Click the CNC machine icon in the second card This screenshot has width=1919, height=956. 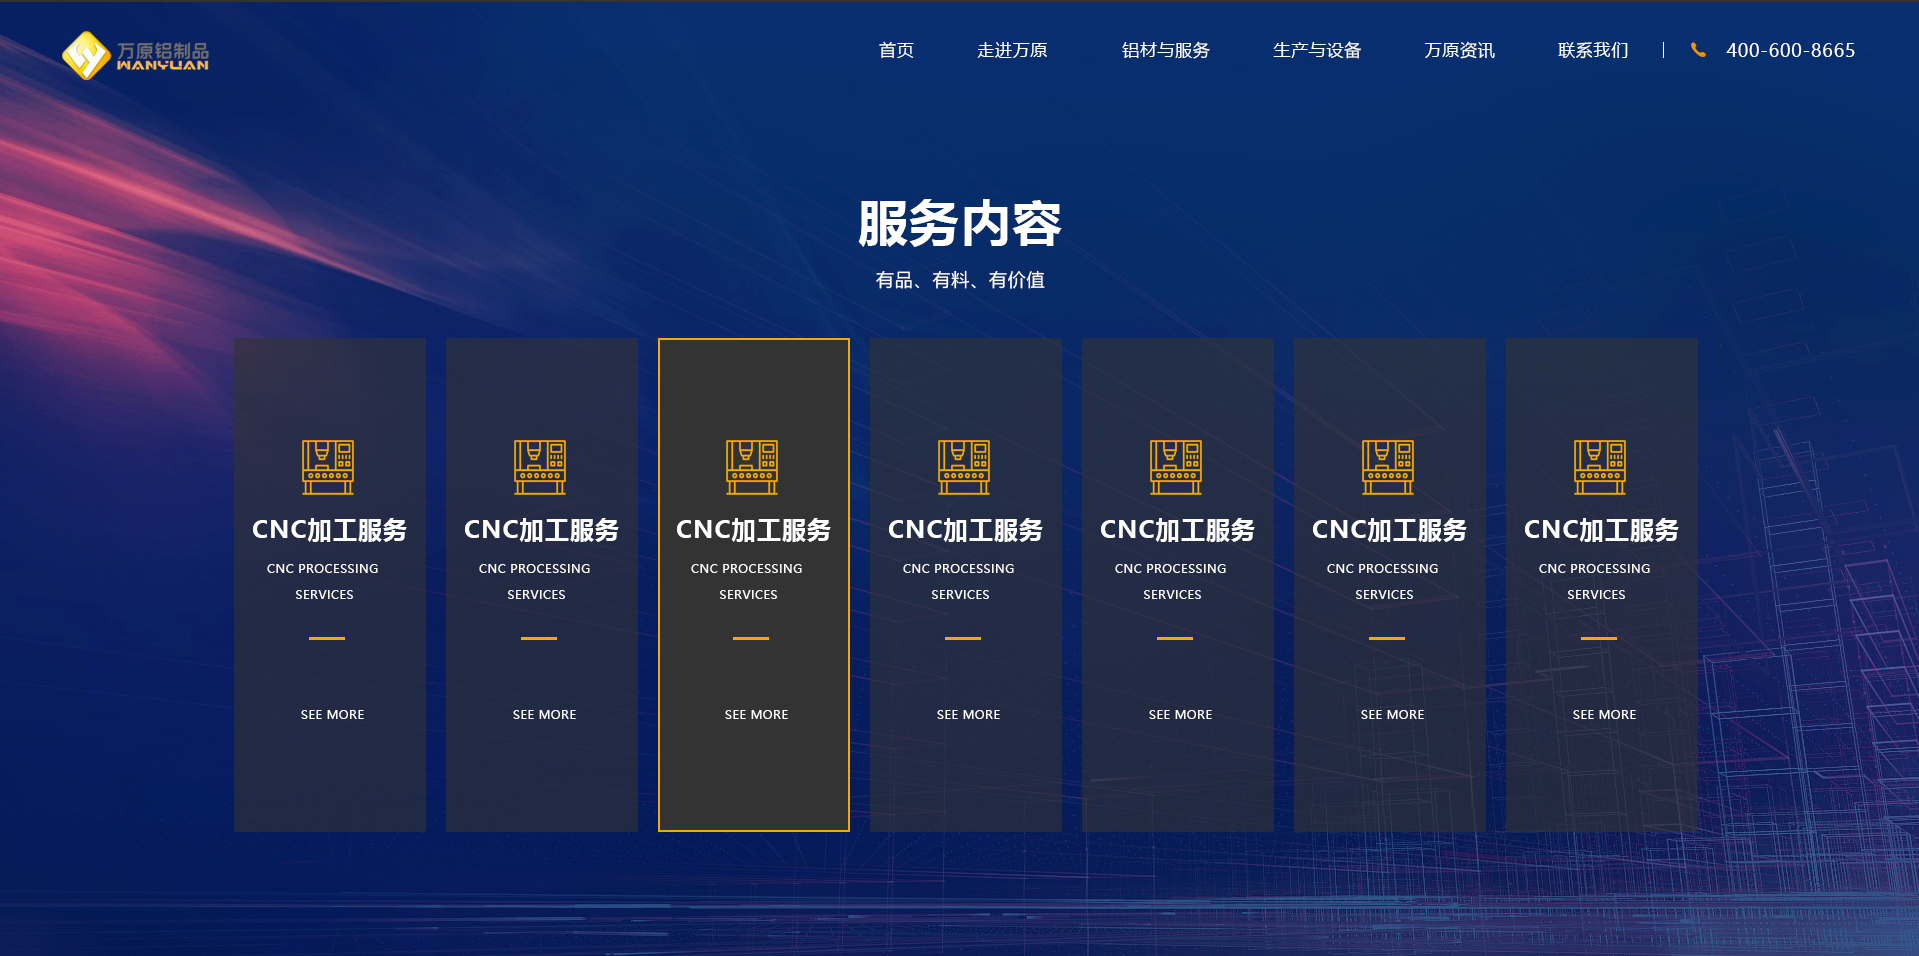coord(540,467)
